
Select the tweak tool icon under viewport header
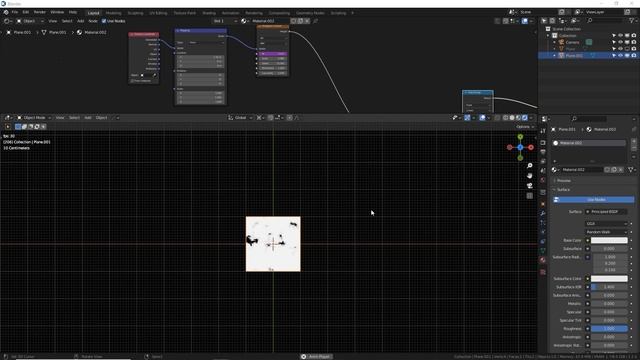(7, 127)
